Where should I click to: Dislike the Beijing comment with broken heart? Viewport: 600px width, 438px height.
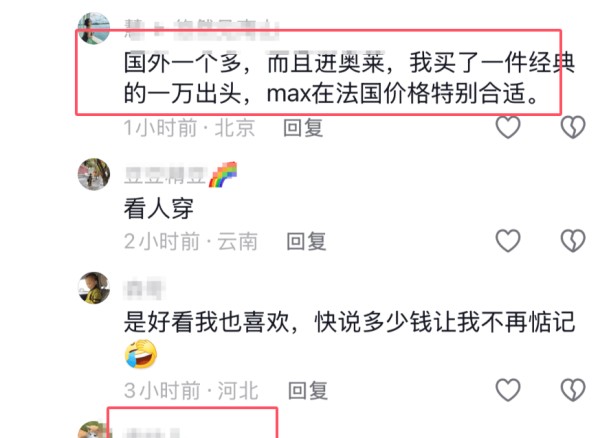click(x=573, y=127)
